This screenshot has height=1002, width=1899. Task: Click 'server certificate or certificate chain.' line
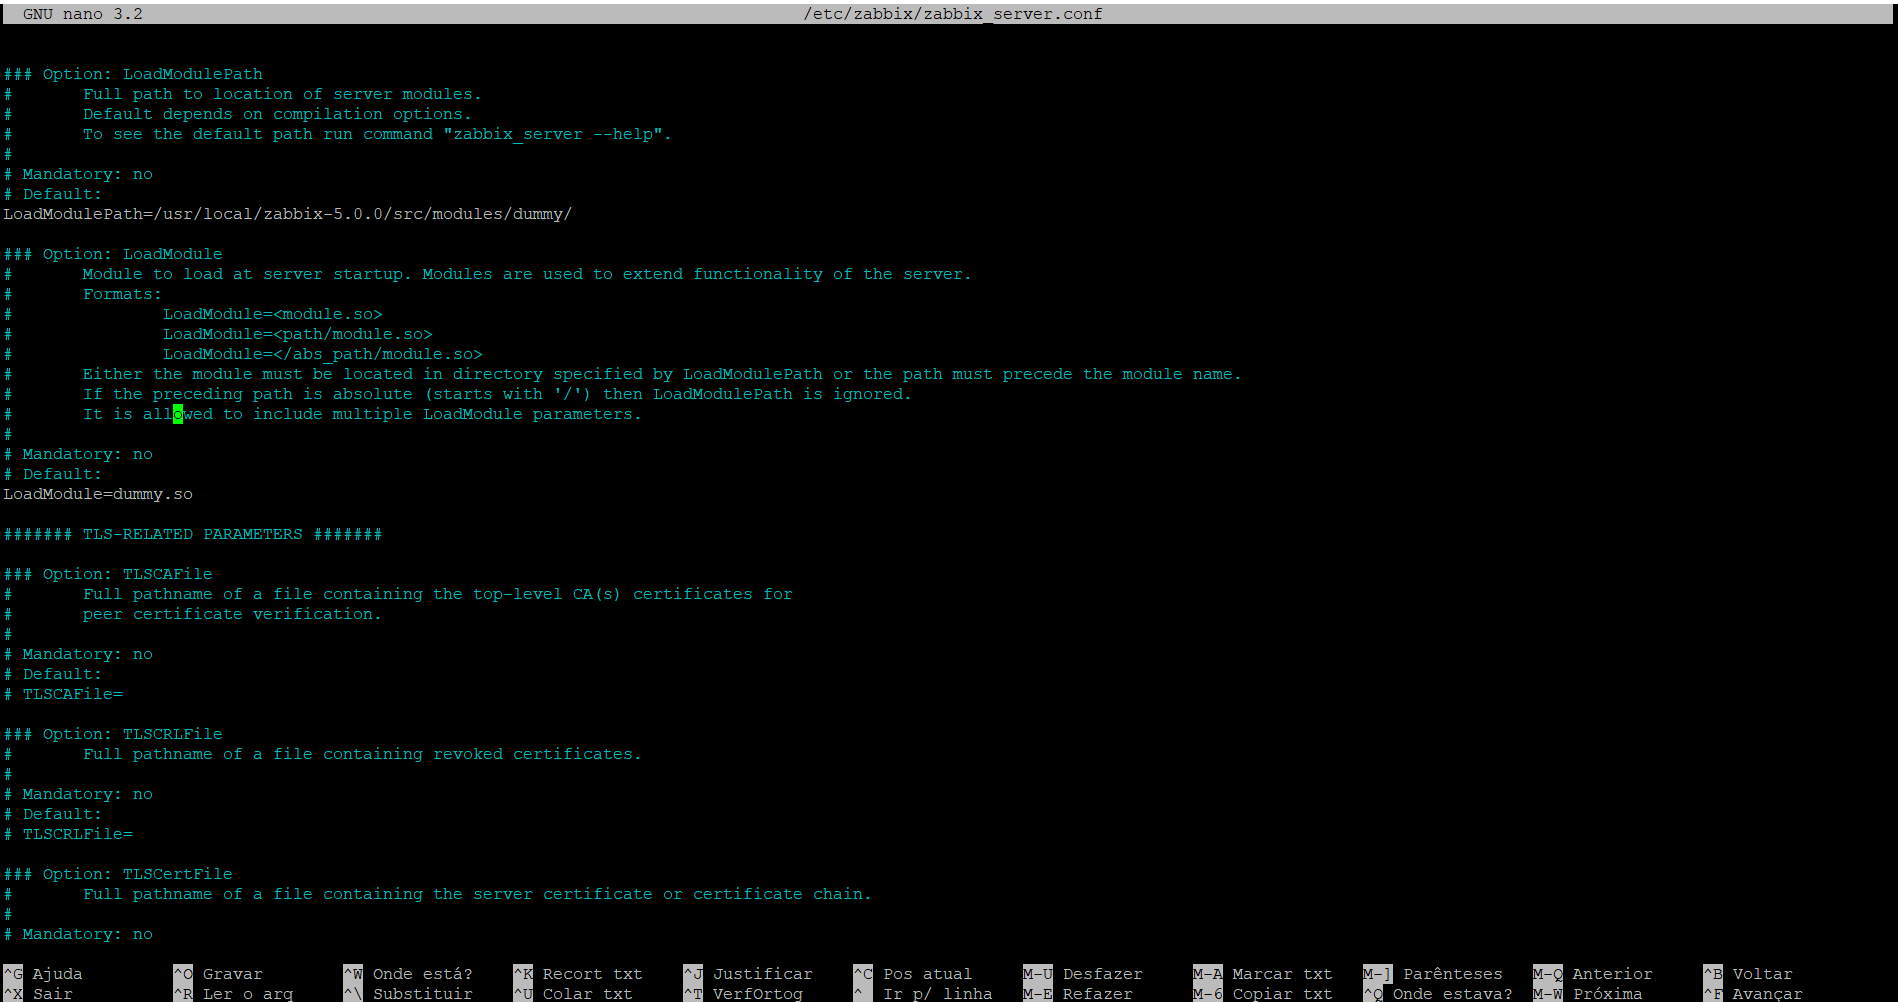[477, 894]
